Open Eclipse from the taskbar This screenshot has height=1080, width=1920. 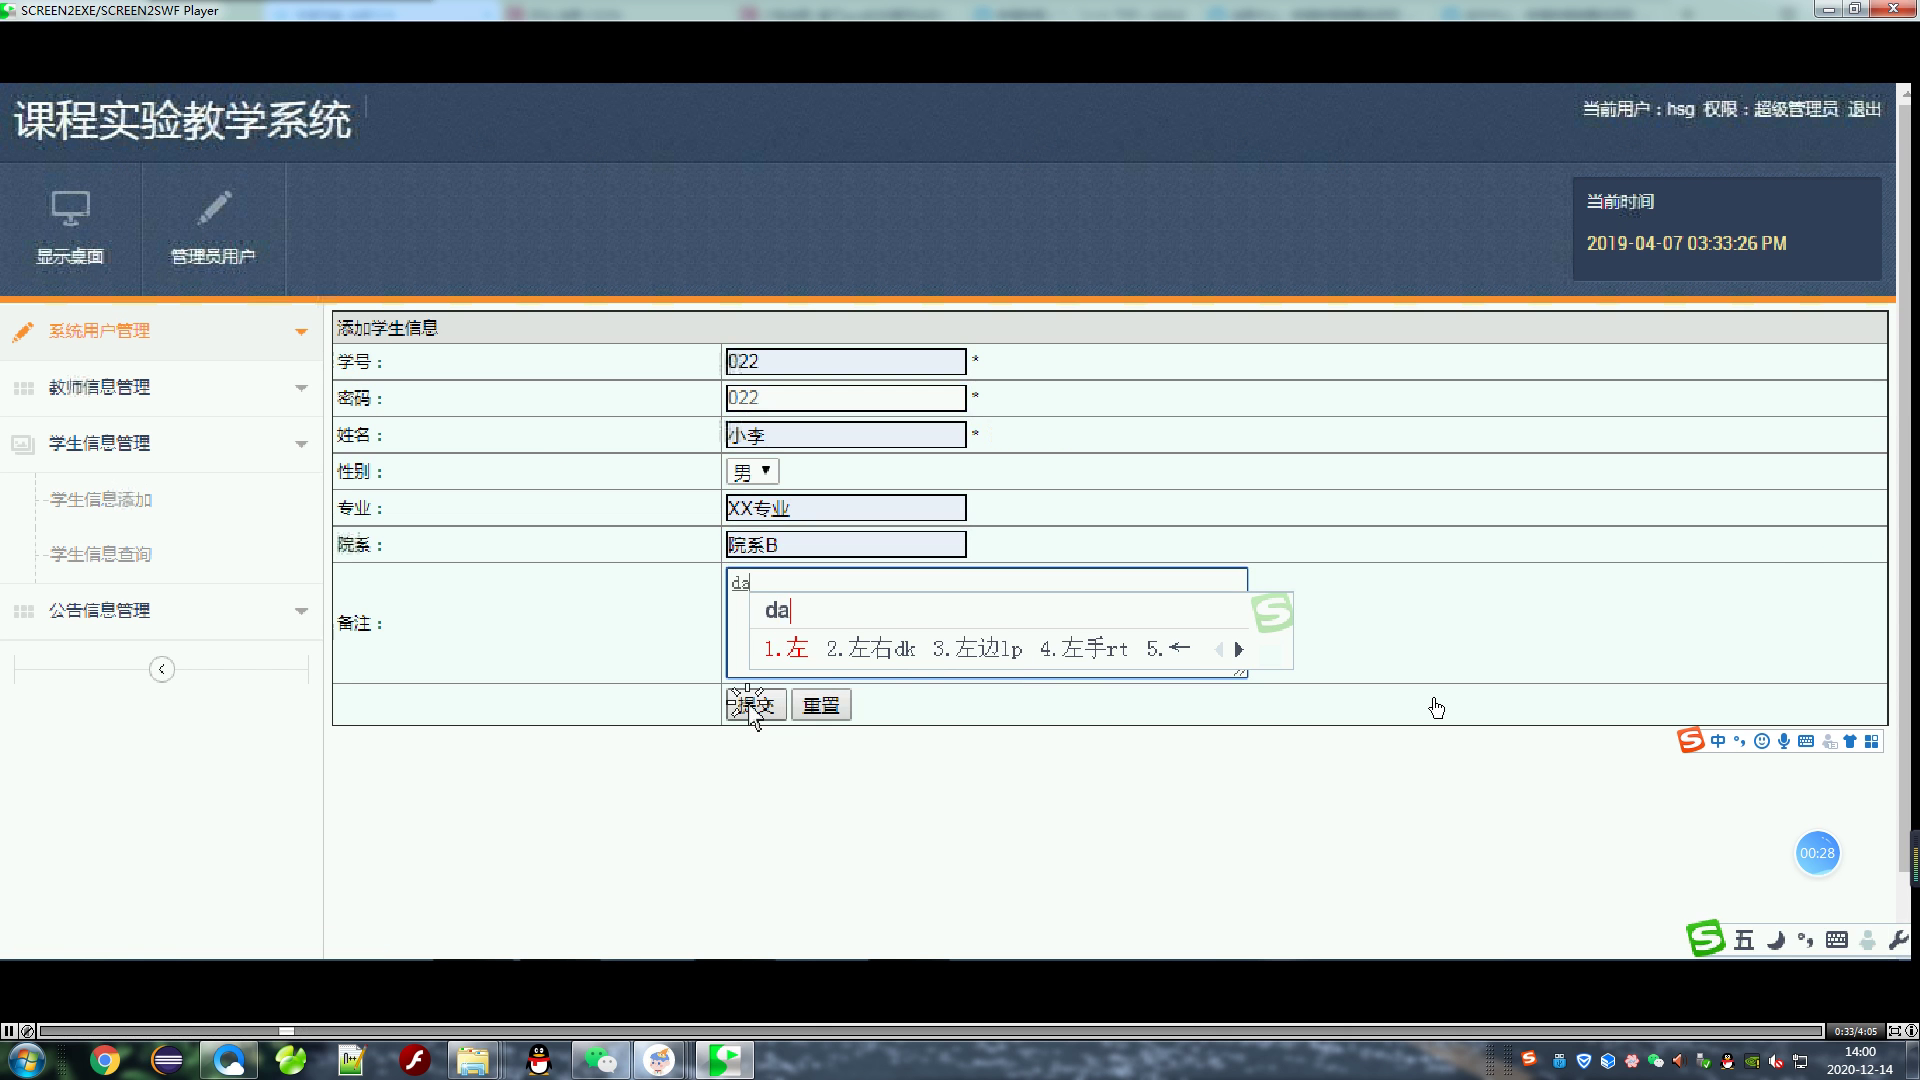(x=167, y=1060)
